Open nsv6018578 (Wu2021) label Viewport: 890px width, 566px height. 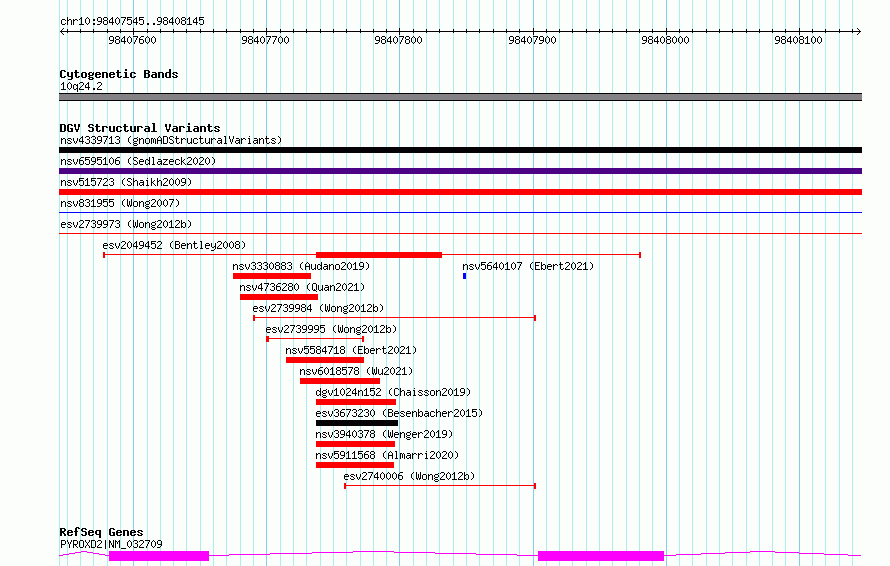click(x=356, y=371)
